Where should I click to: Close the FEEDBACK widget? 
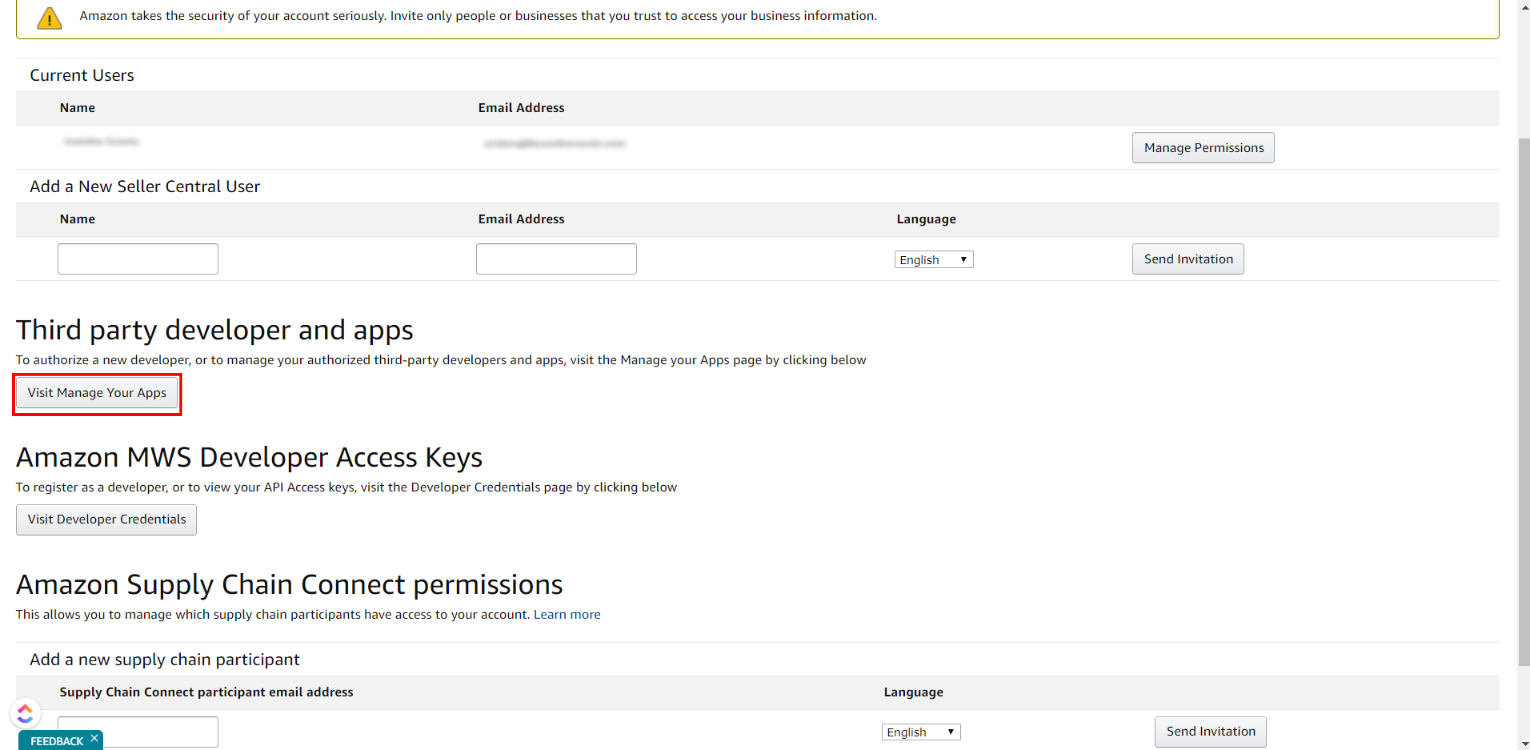click(94, 738)
